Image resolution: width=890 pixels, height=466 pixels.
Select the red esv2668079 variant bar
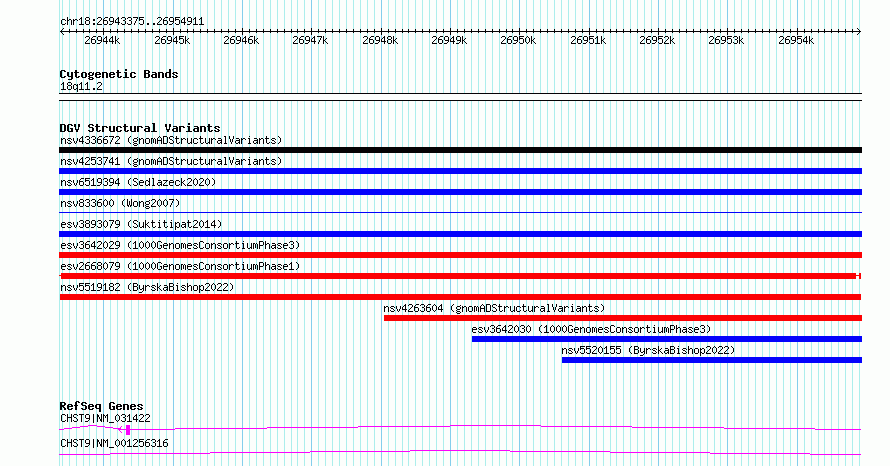click(460, 276)
